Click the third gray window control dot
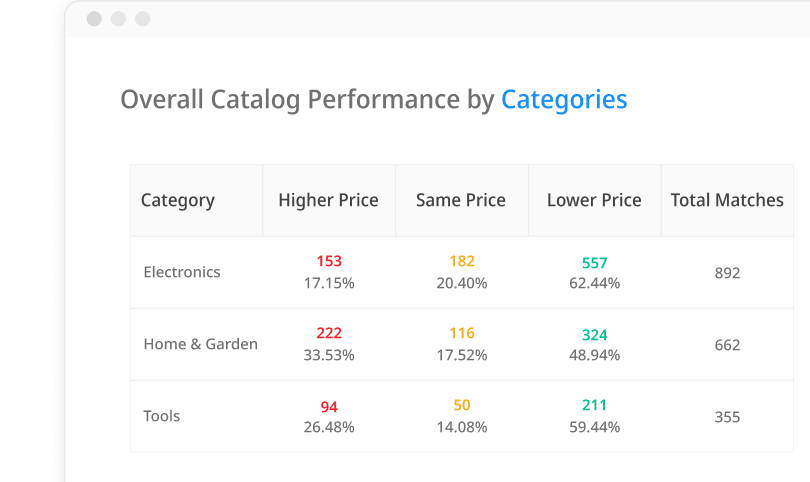Screen dimensions: 810x482 pos(142,19)
